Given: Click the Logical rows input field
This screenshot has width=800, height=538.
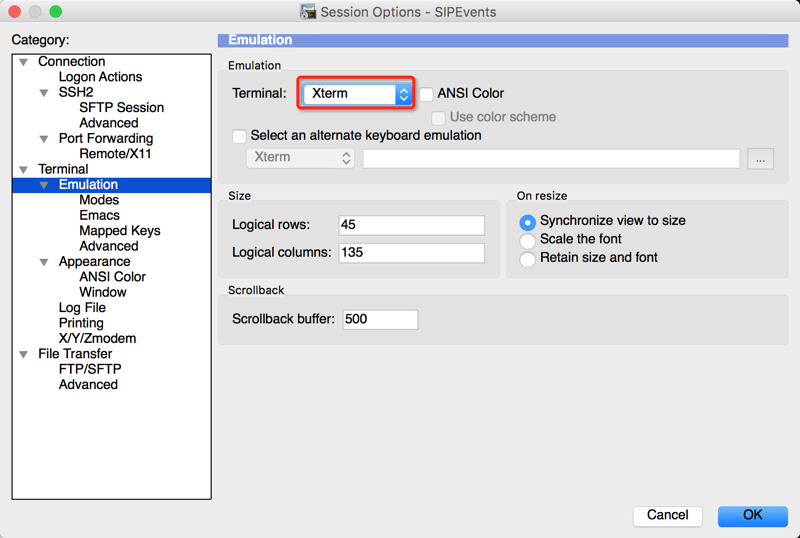Looking at the screenshot, I should 410,225.
